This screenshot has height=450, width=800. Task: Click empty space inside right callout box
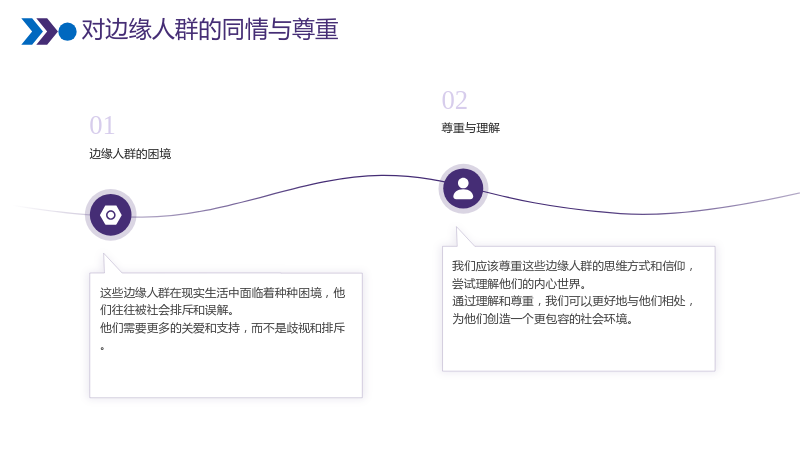point(579,349)
